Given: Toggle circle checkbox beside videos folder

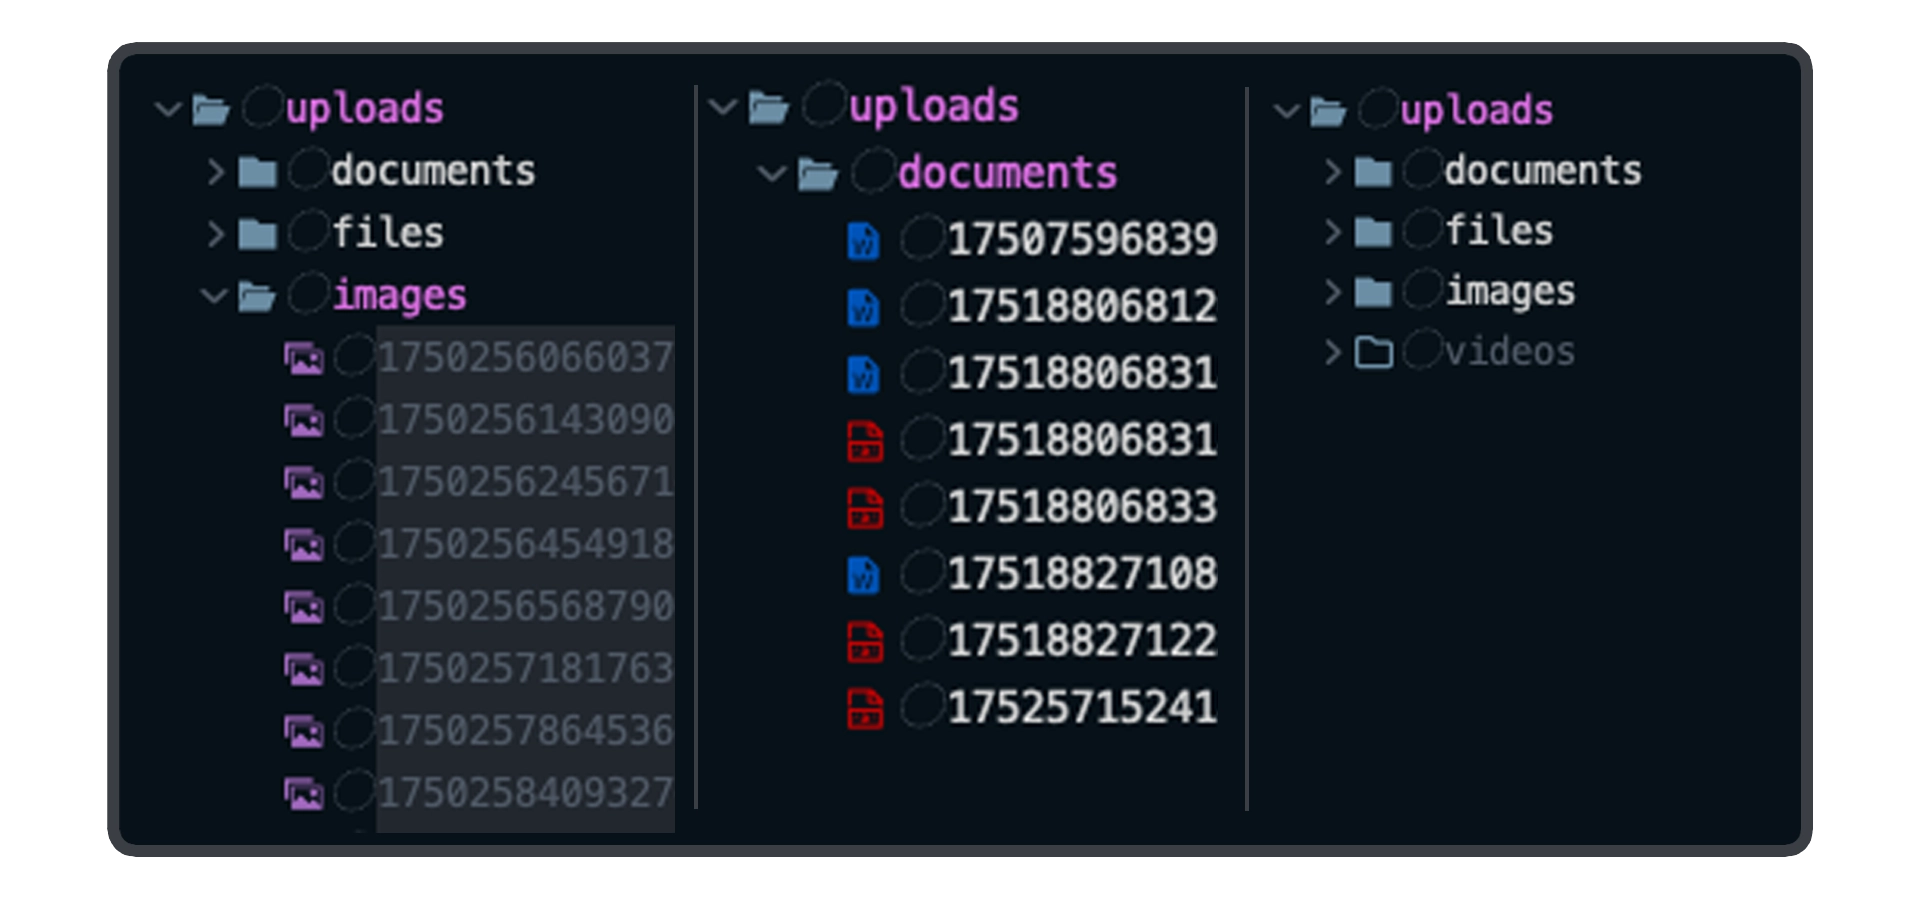Looking at the screenshot, I should click(x=1422, y=350).
